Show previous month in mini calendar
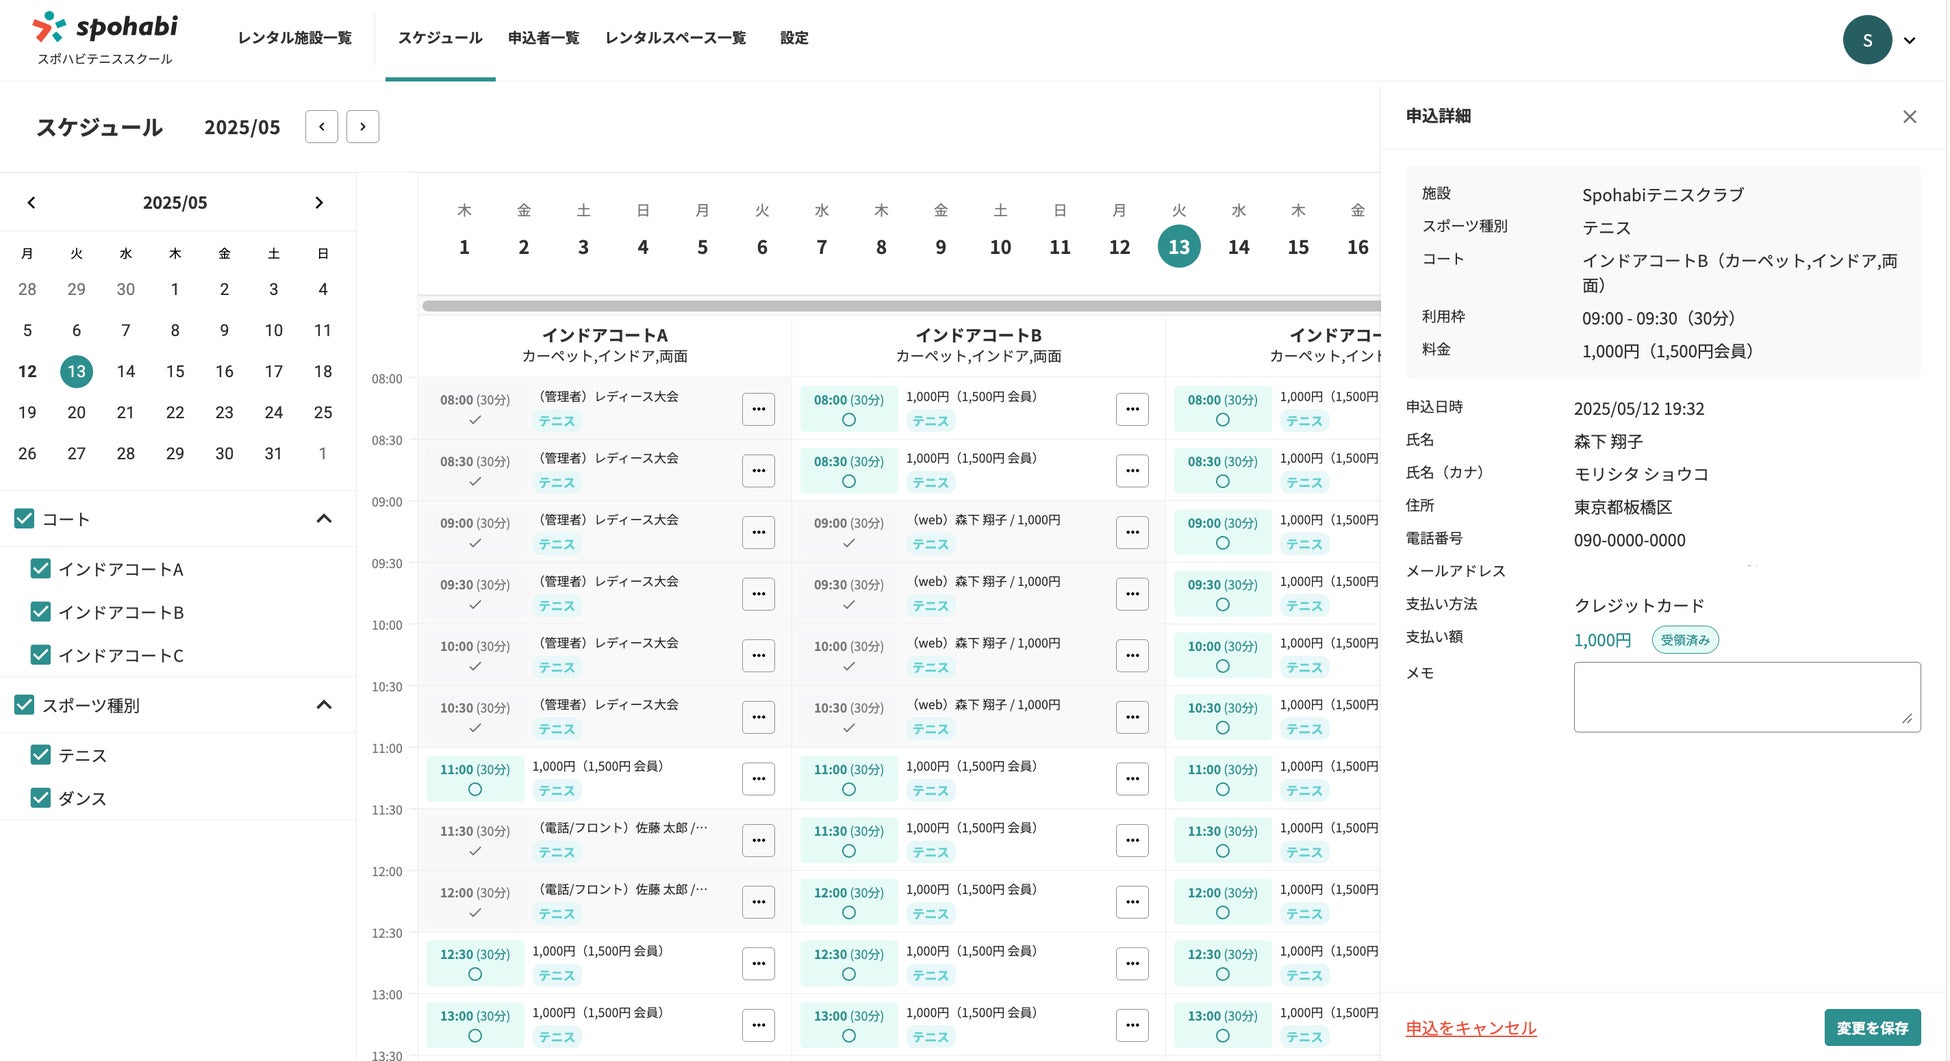This screenshot has width=1950, height=1061. pos(31,203)
